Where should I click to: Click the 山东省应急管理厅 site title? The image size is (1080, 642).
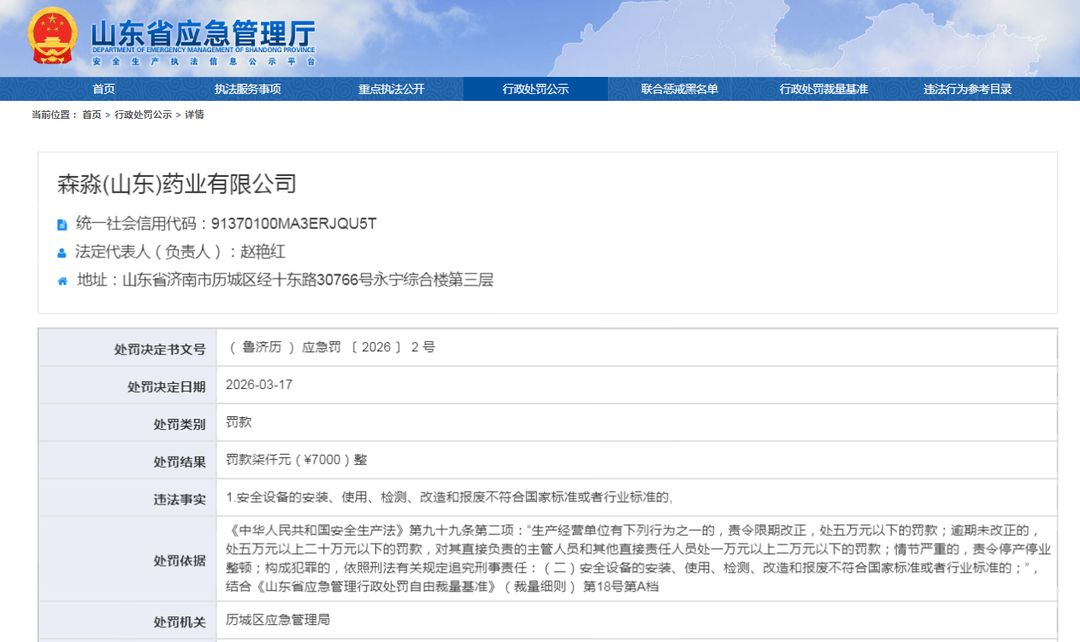pyautogui.click(x=203, y=32)
